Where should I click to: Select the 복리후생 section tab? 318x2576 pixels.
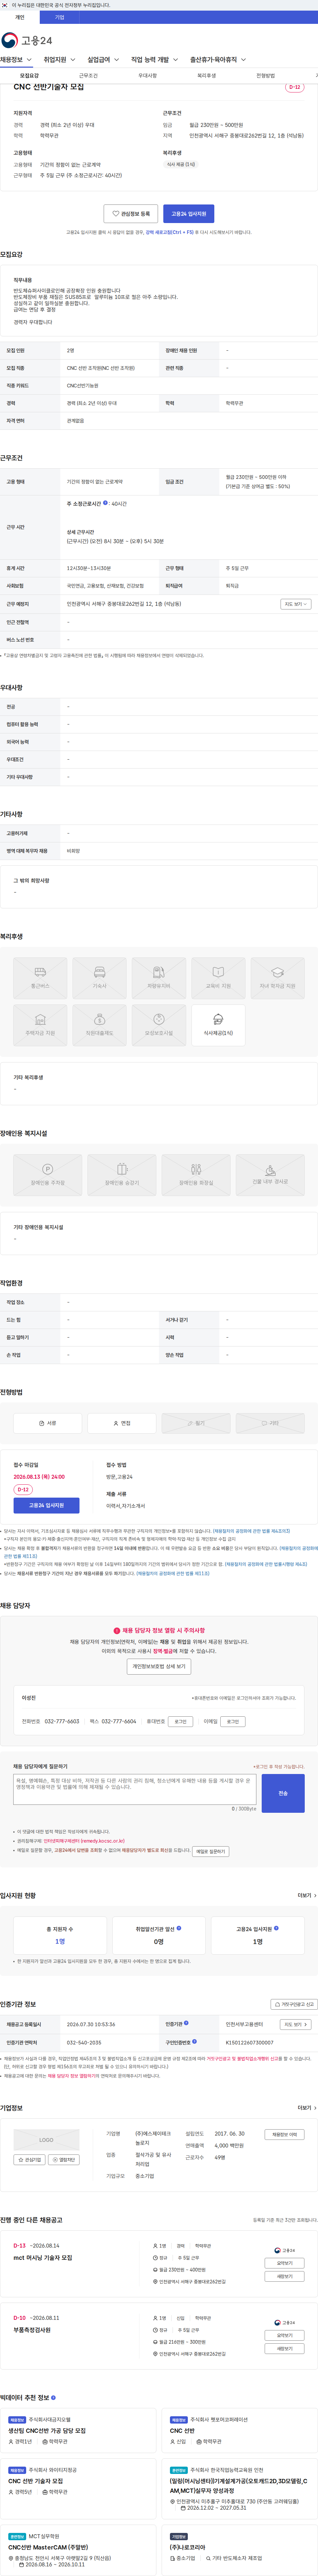(x=206, y=76)
